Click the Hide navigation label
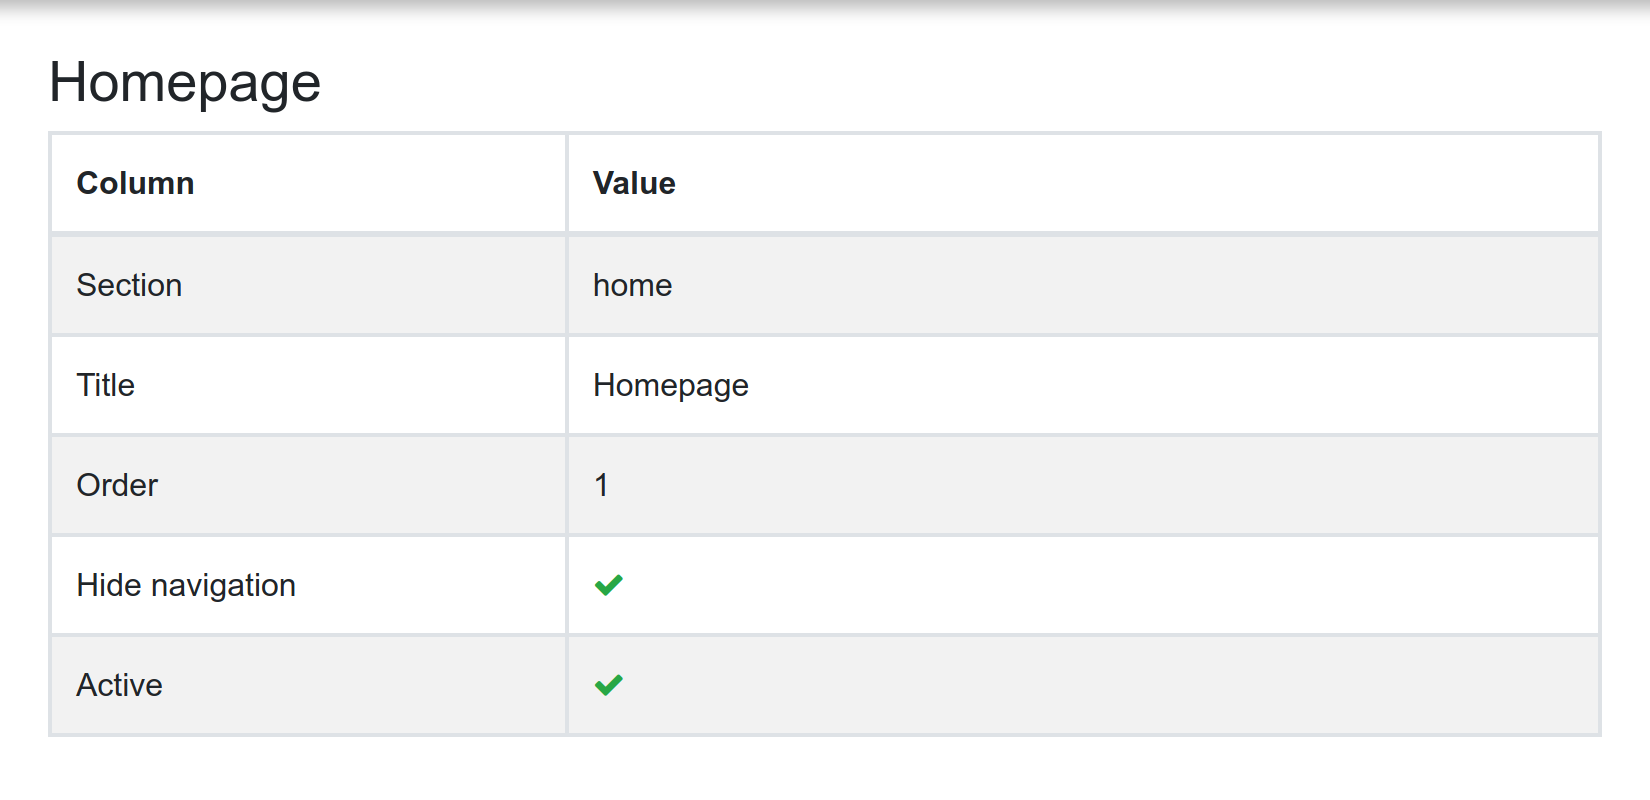The height and width of the screenshot is (800, 1650). tap(186, 585)
